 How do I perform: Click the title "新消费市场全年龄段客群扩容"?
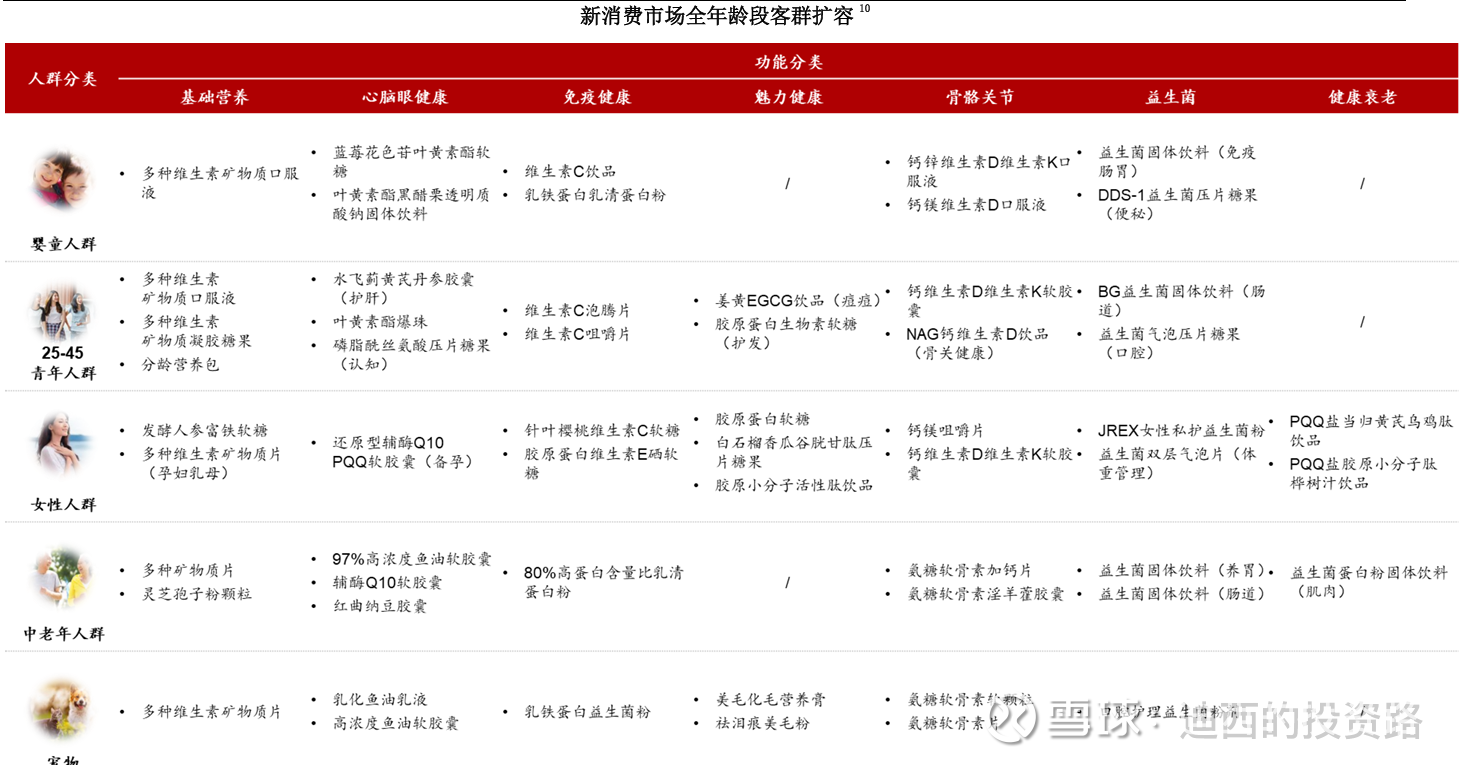(717, 16)
